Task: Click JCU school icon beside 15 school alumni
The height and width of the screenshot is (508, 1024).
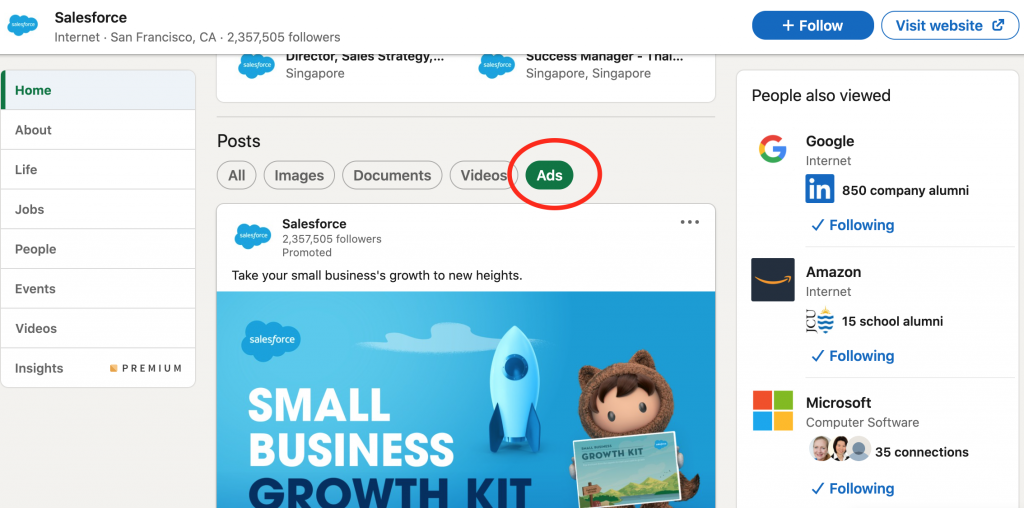Action: [820, 320]
